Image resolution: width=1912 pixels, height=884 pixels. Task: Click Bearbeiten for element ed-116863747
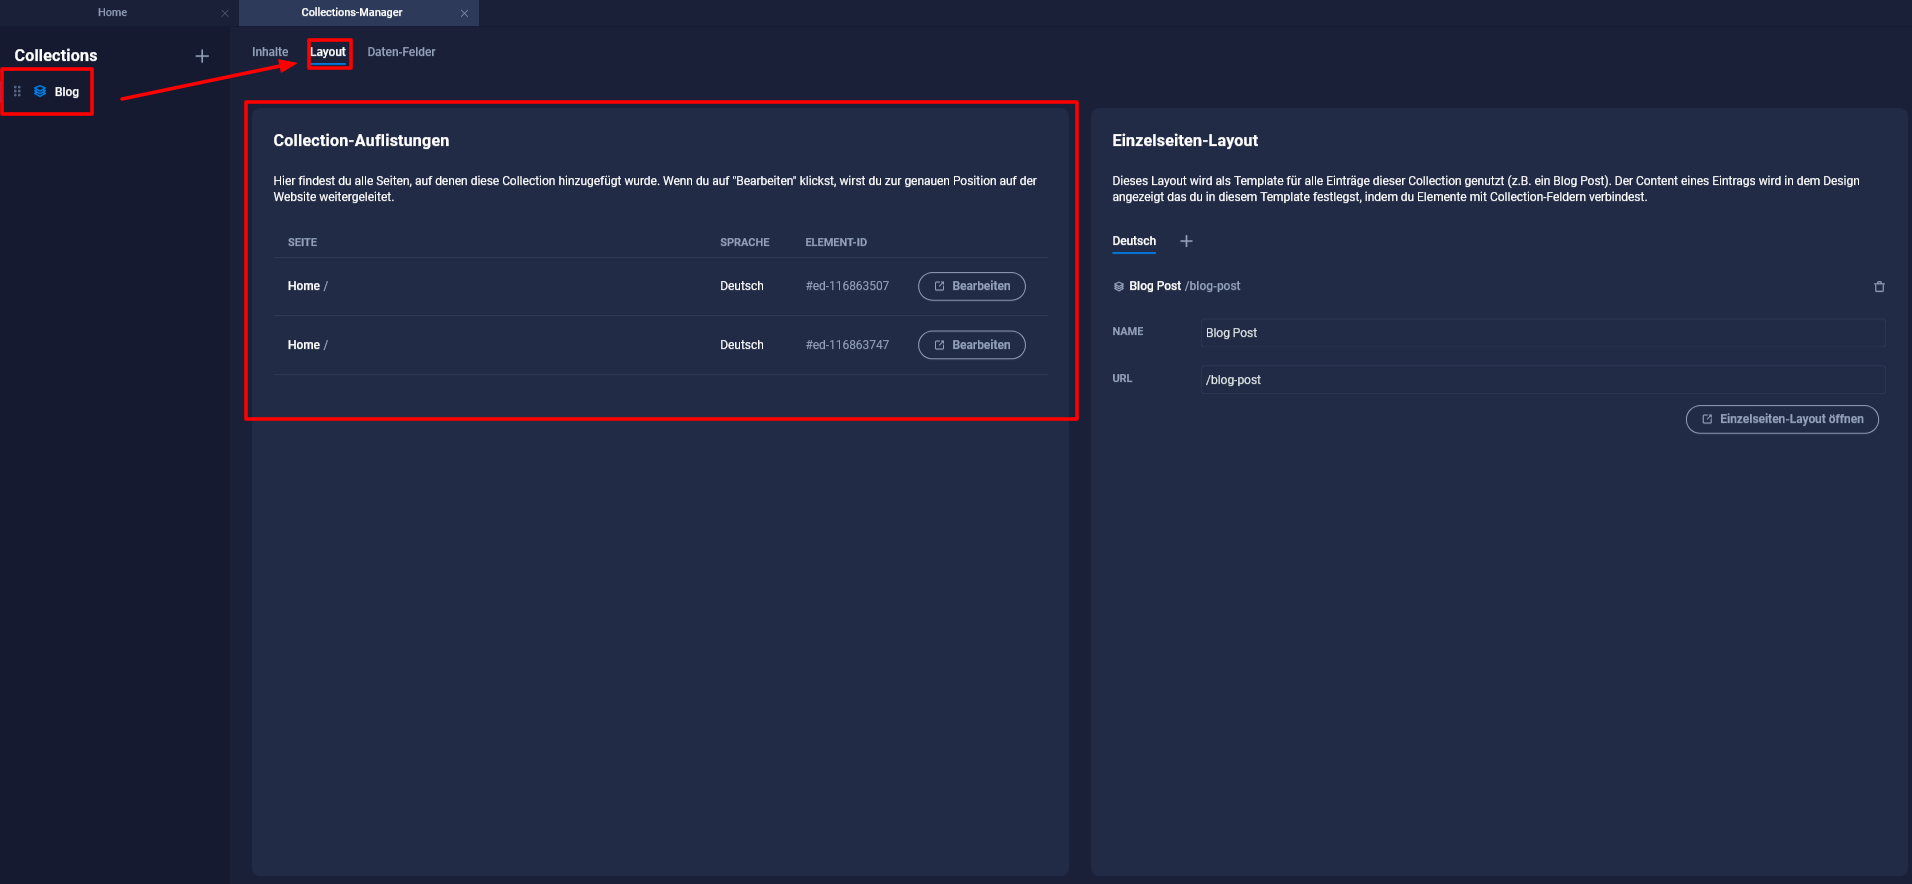pos(971,345)
